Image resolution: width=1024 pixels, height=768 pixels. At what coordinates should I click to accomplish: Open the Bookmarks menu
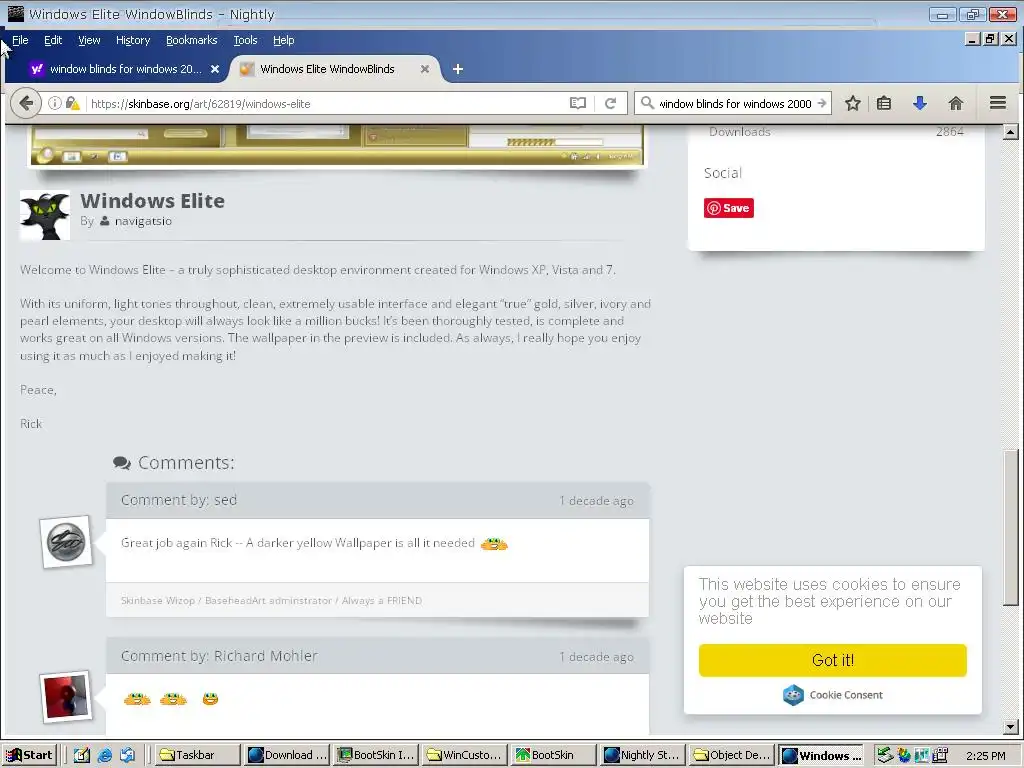[191, 40]
